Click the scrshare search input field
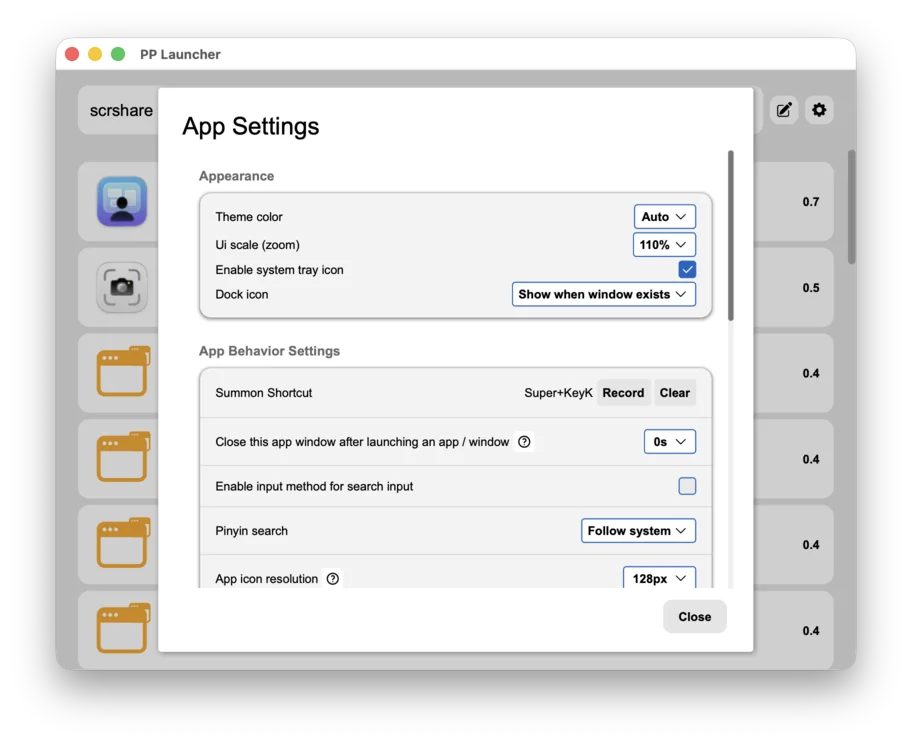 118,111
